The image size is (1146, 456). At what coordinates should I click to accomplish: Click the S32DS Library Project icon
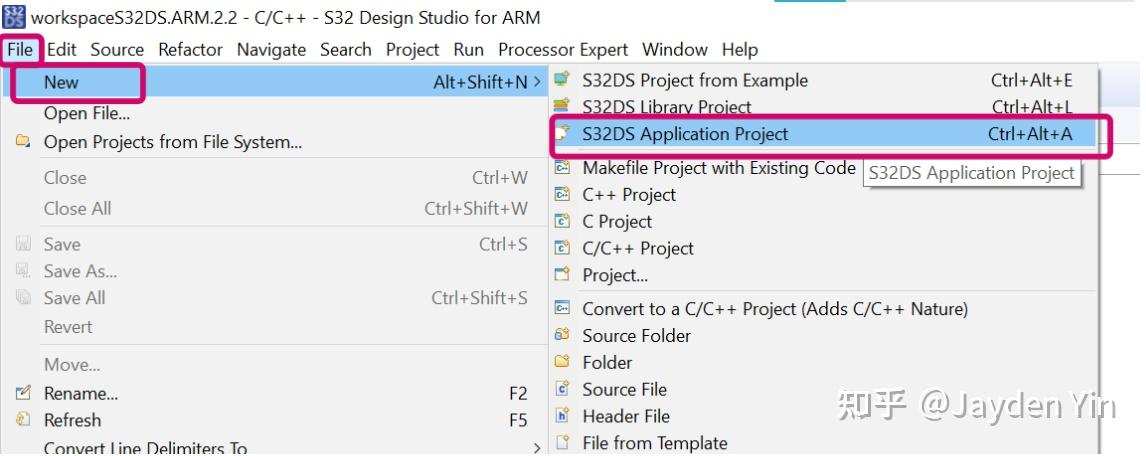click(x=562, y=107)
